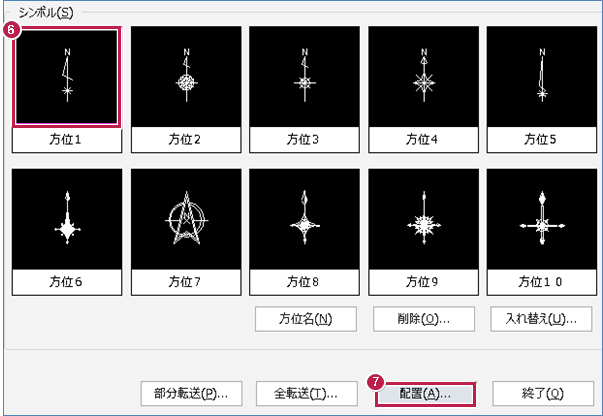The height and width of the screenshot is (416, 603).
Task: Click the 方位名(N) button
Action: click(306, 319)
